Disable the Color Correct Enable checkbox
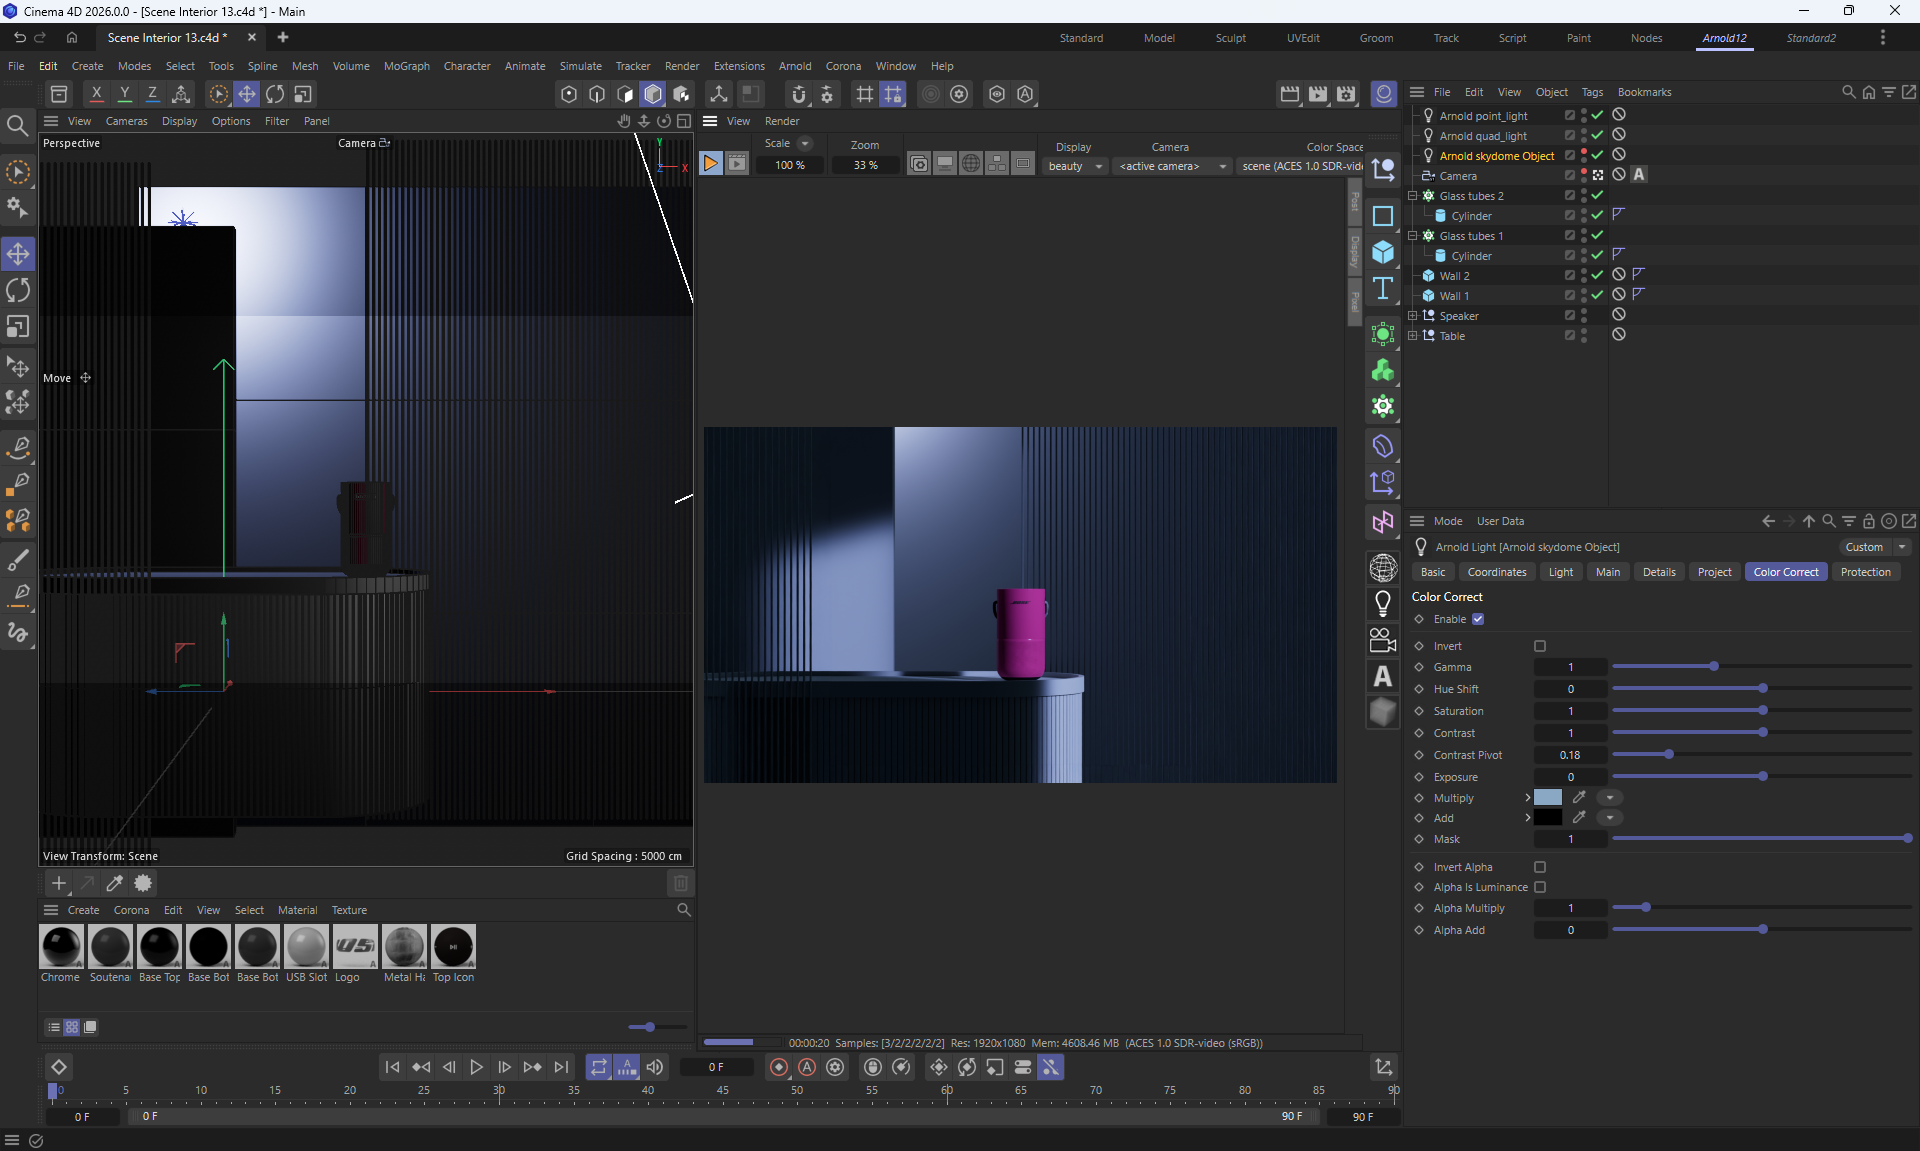This screenshot has height=1151, width=1920. click(1478, 619)
